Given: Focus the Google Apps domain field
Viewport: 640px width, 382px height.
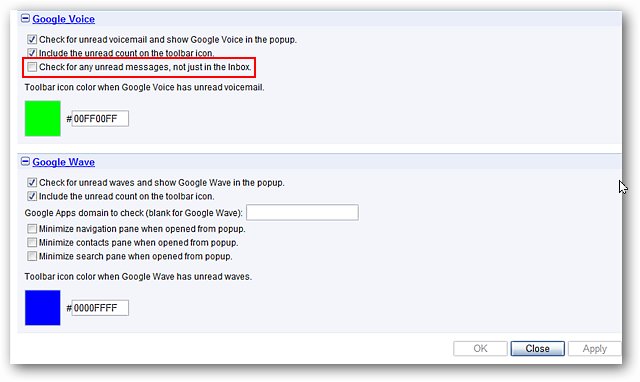Looking at the screenshot, I should (302, 213).
